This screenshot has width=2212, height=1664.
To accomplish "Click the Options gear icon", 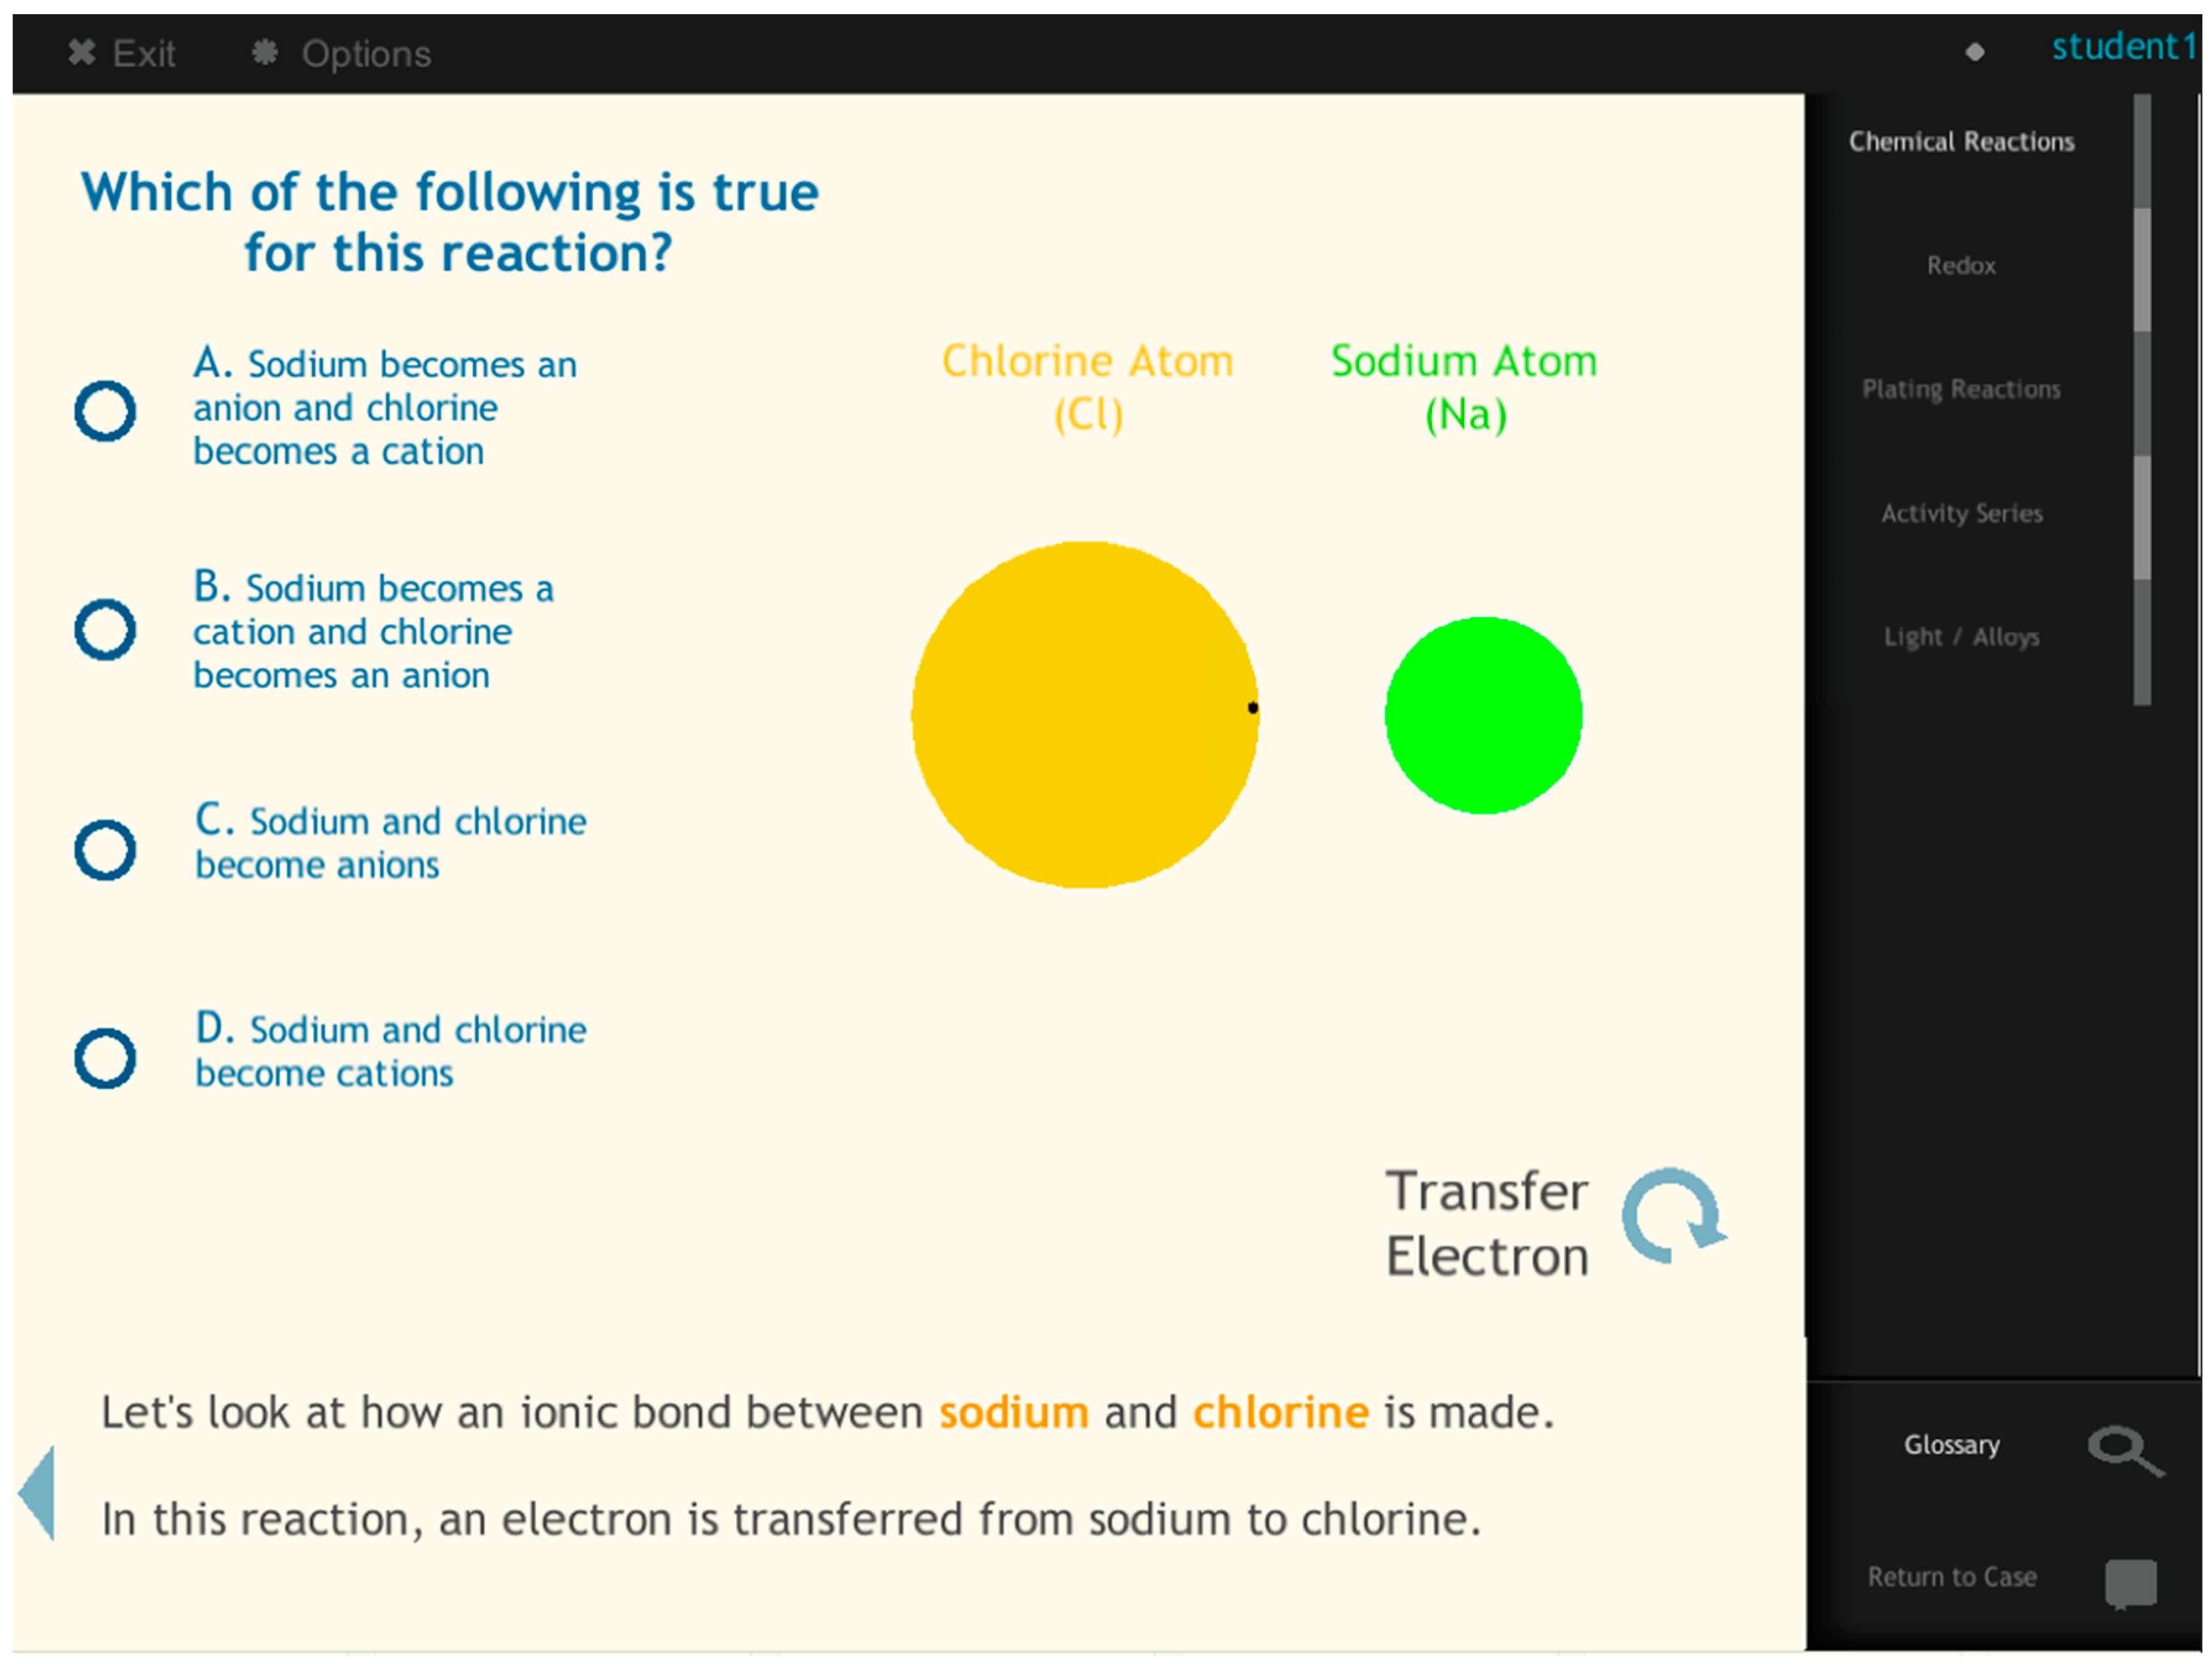I will tap(264, 52).
